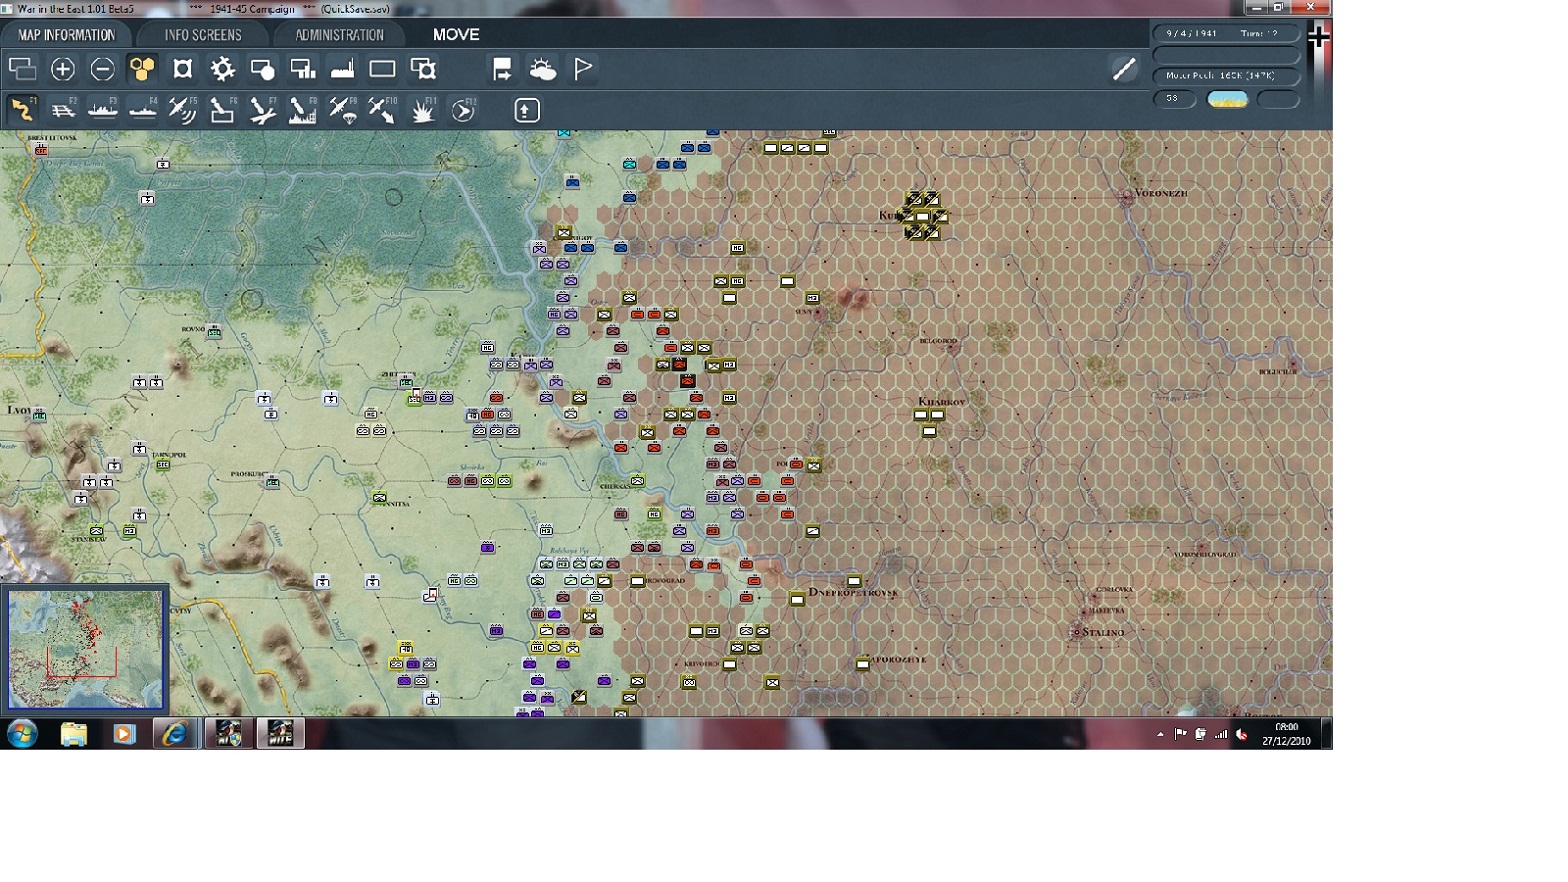This screenshot has height=882, width=1568.
Task: Open the Windows Start menu
Action: point(22,734)
